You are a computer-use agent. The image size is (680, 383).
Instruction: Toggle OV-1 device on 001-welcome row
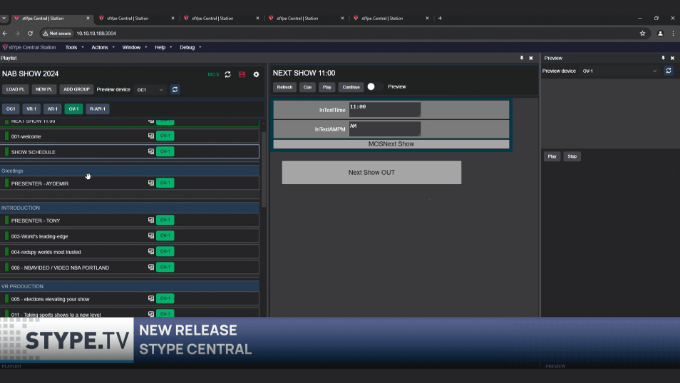[x=165, y=136]
